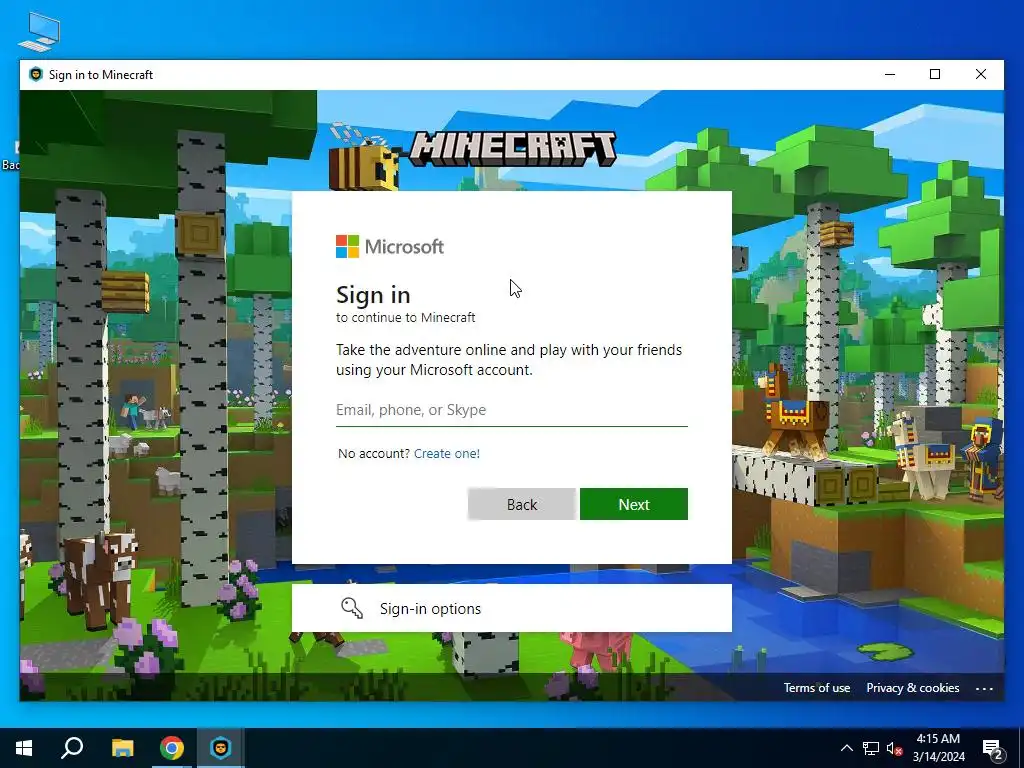Show hidden system tray icons

point(846,748)
